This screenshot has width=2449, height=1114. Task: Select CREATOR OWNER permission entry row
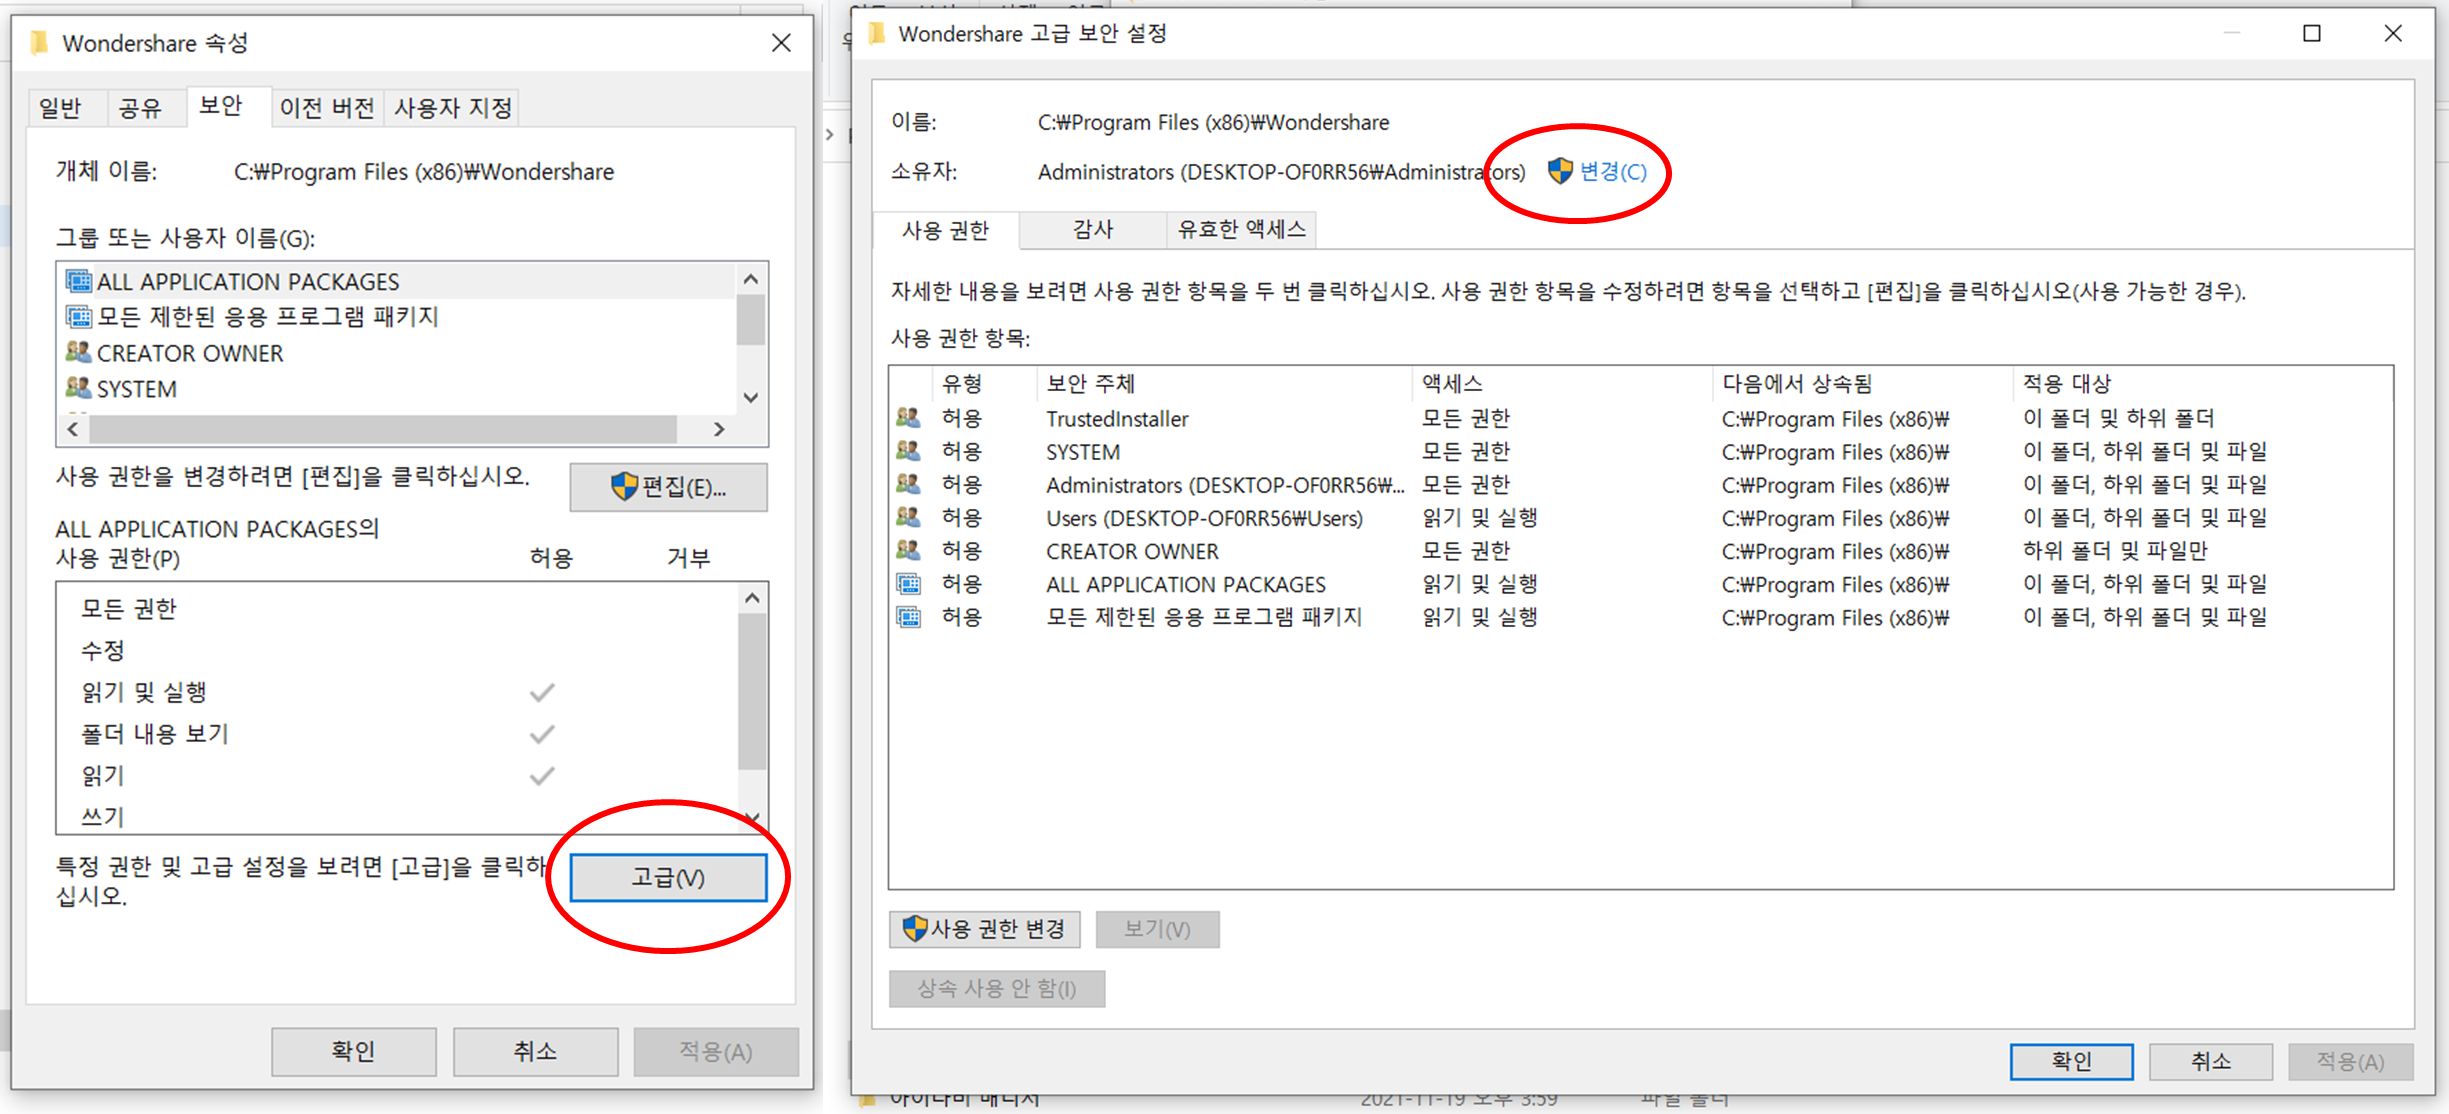tap(1640, 551)
